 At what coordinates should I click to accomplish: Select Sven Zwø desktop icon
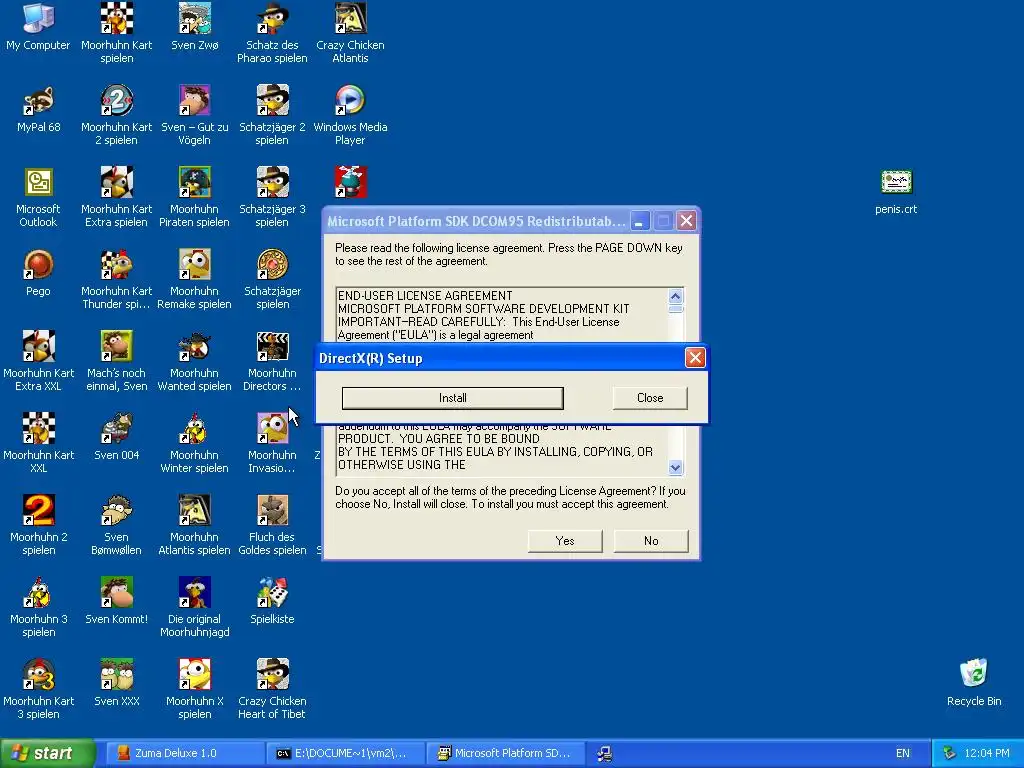[x=195, y=26]
